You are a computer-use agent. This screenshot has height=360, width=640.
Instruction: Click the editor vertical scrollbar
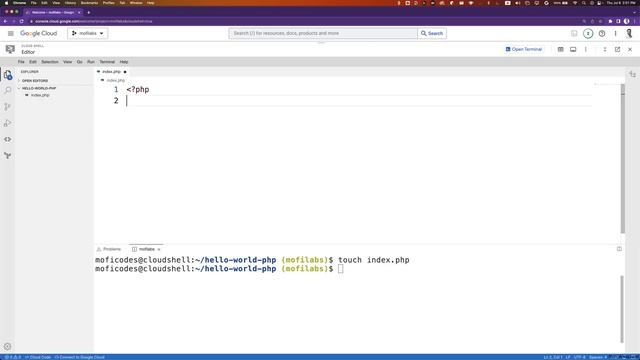[x=623, y=159]
